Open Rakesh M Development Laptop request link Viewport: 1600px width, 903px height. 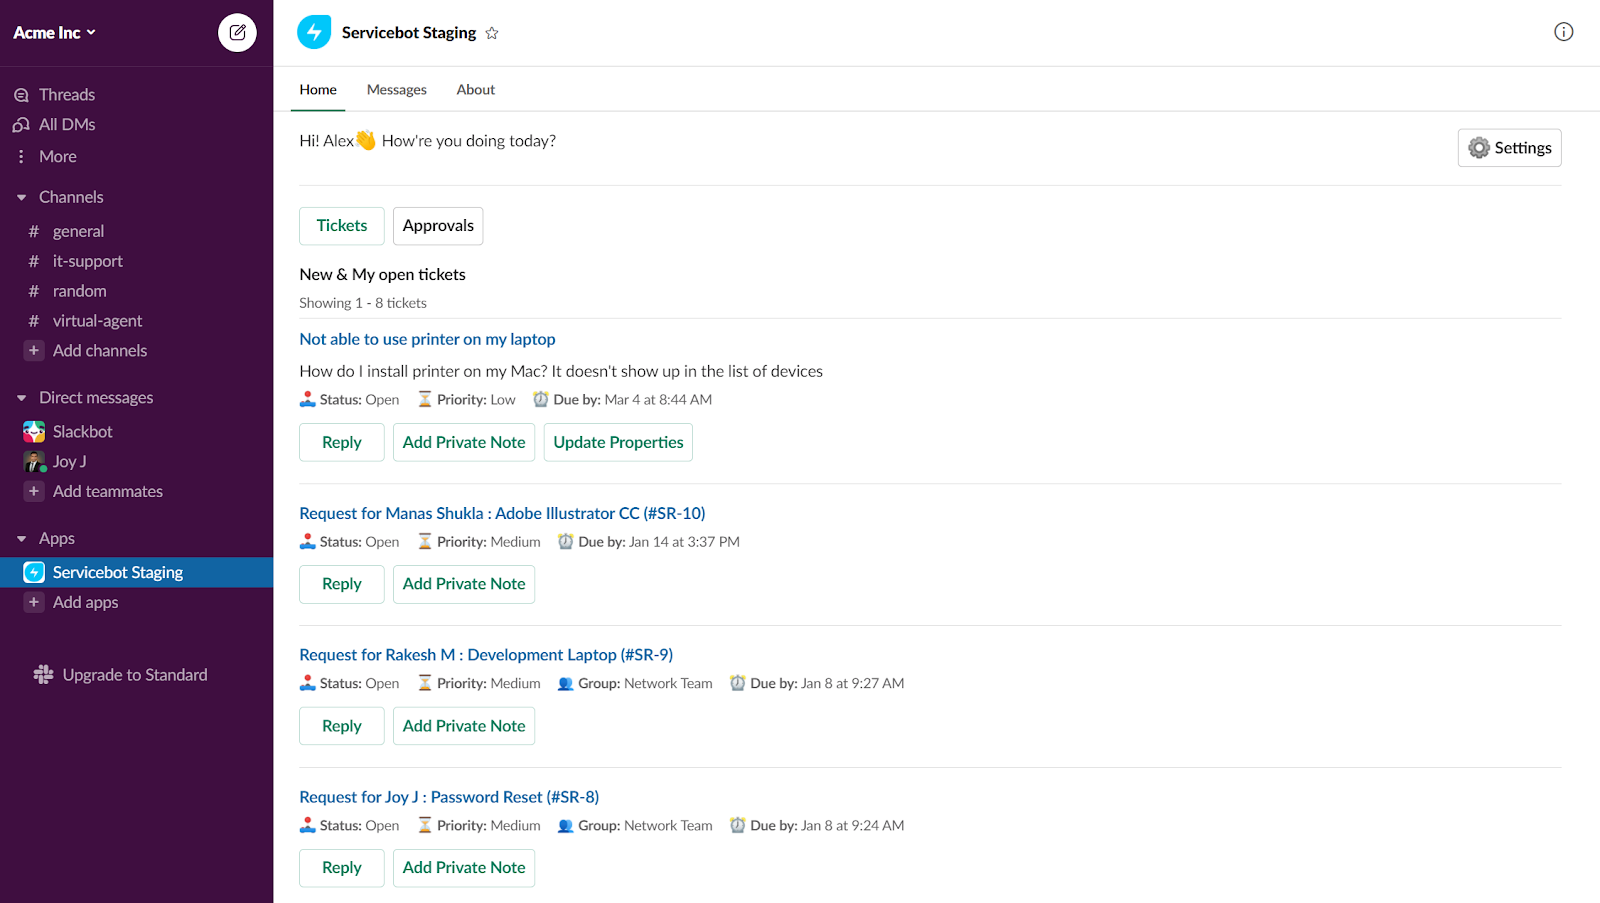tap(486, 655)
